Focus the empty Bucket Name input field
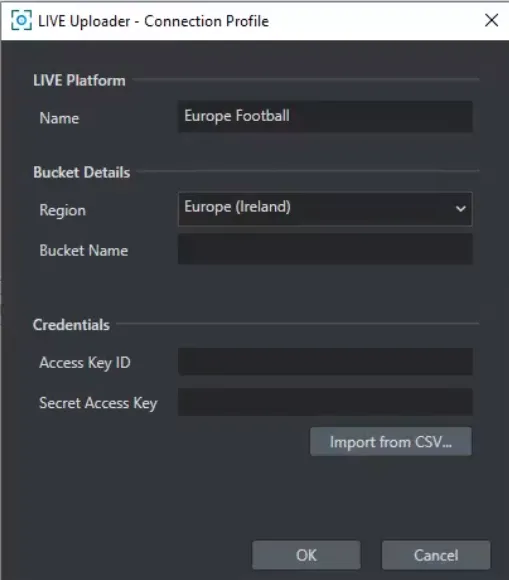The height and width of the screenshot is (580, 509). [325, 249]
